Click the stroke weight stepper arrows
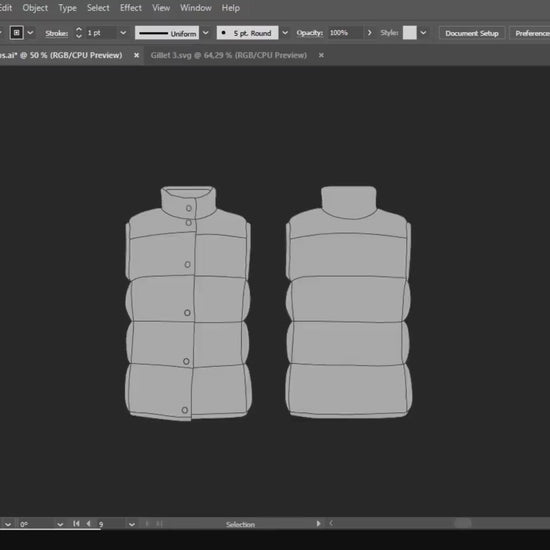550x550 pixels. [x=79, y=33]
